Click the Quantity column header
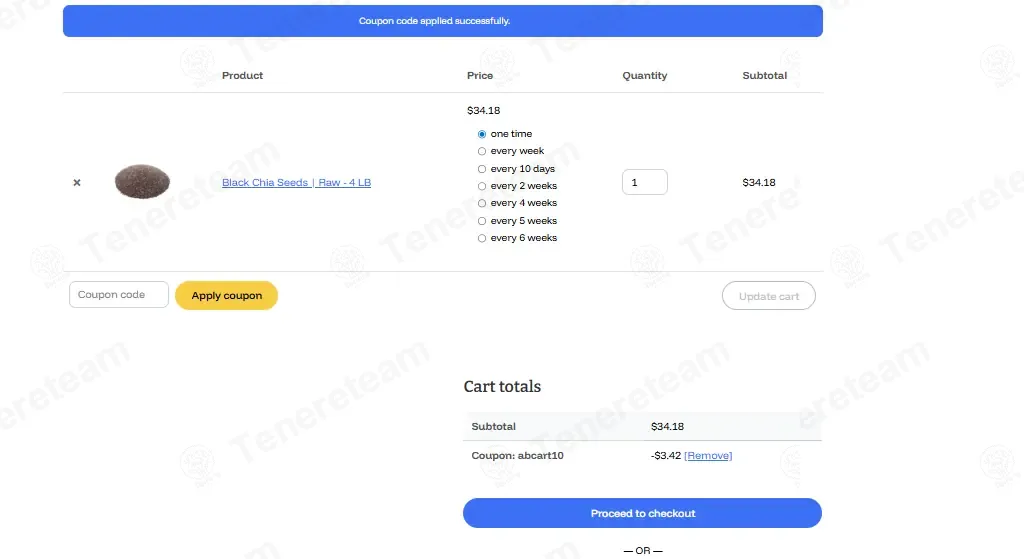 [645, 76]
